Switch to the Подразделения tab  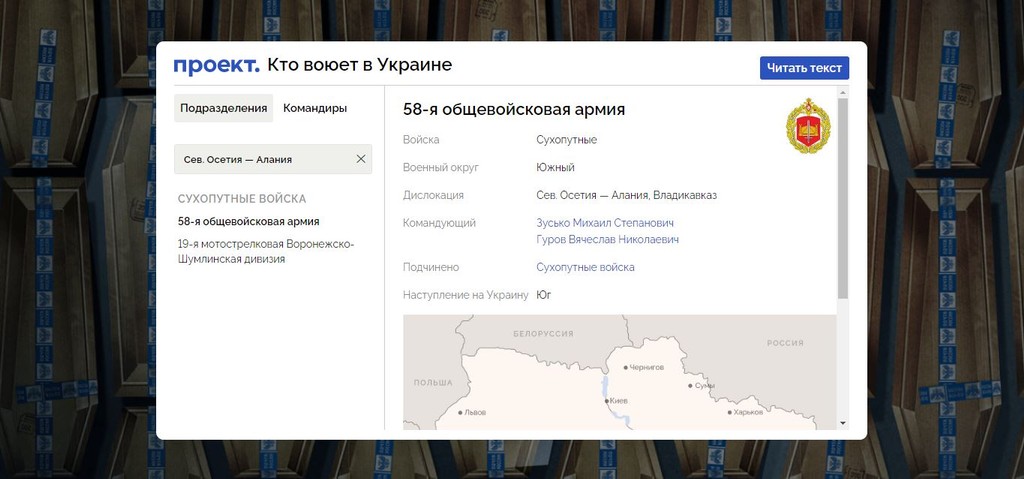(x=223, y=108)
